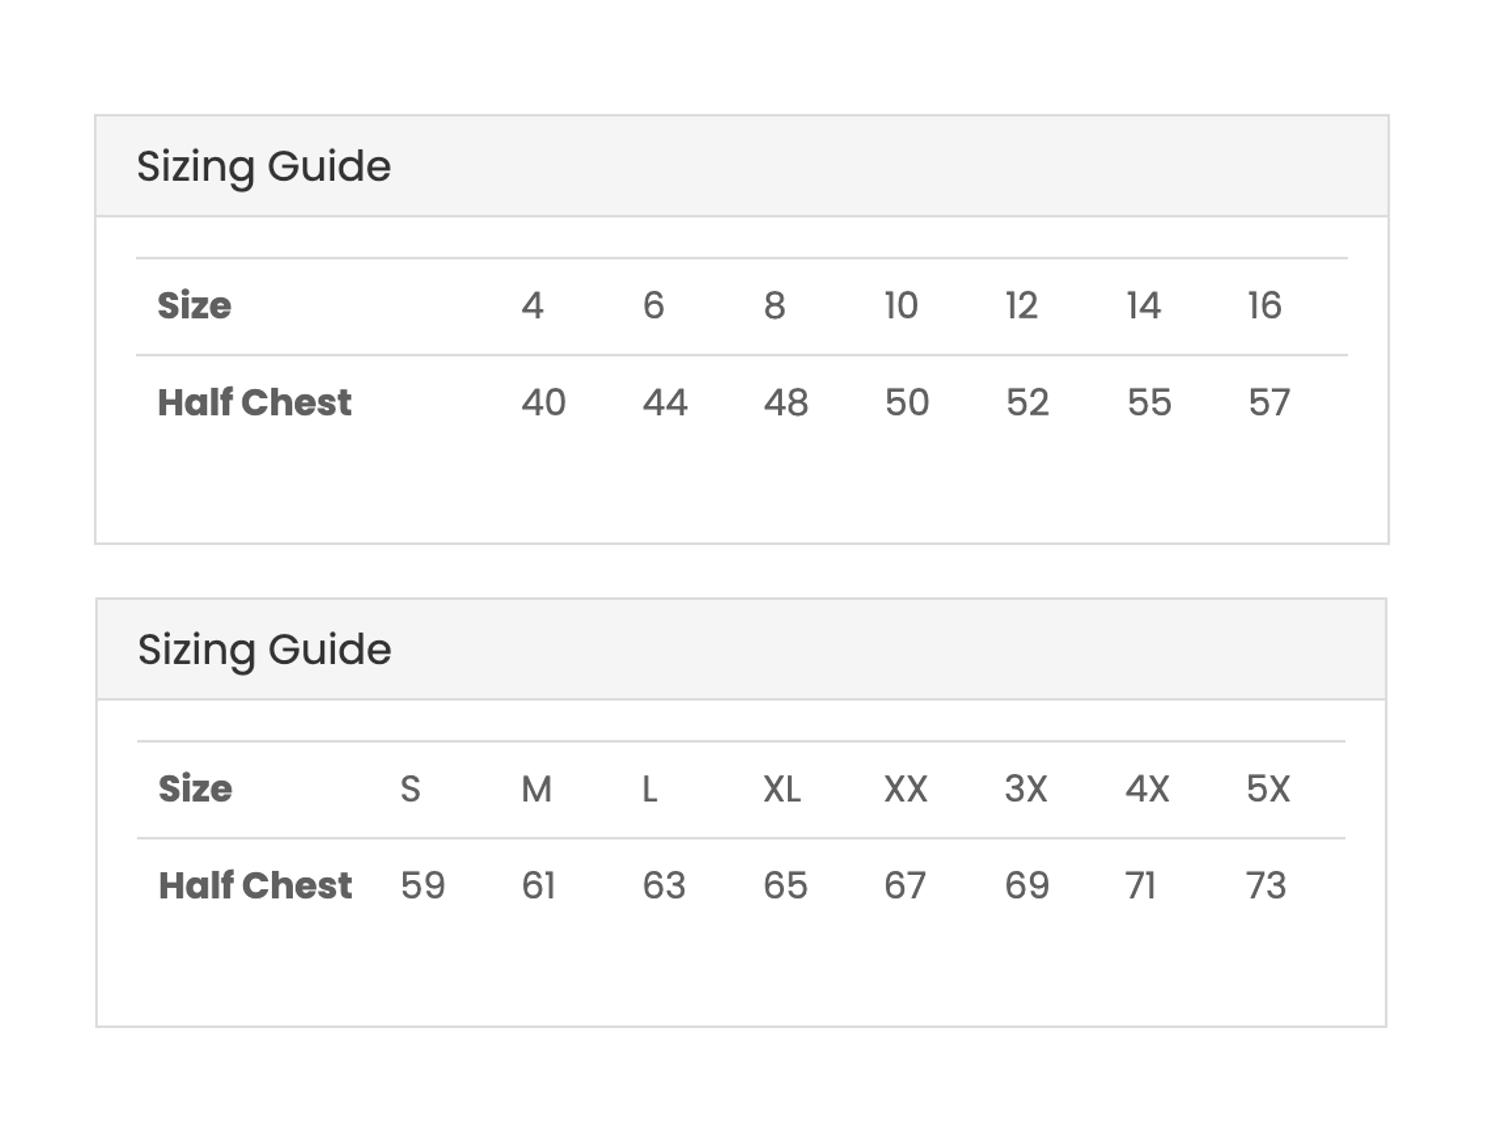Select the XX size header

pos(905,789)
